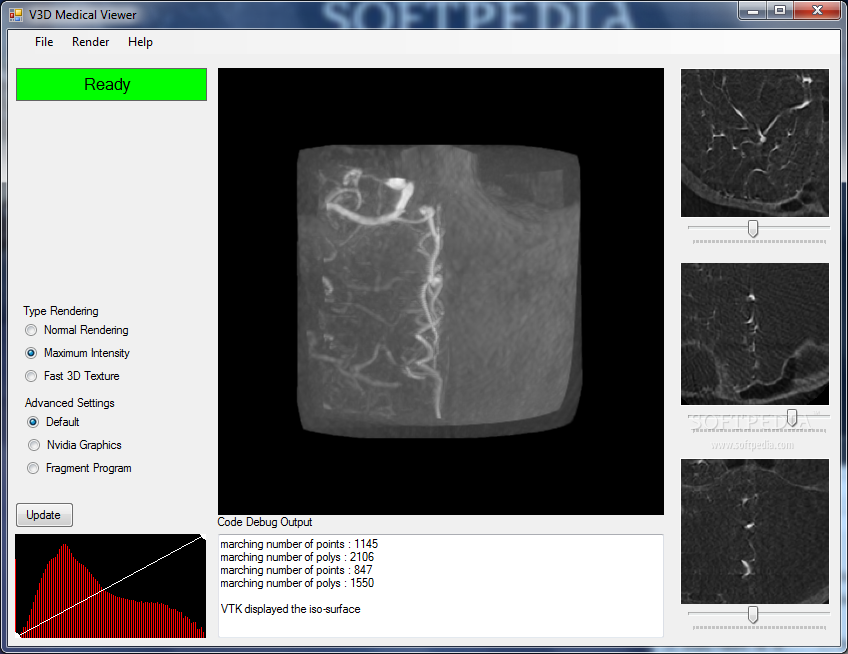Click the bottom slice image thumbnail
Viewport: 848px width, 654px height.
[754, 531]
